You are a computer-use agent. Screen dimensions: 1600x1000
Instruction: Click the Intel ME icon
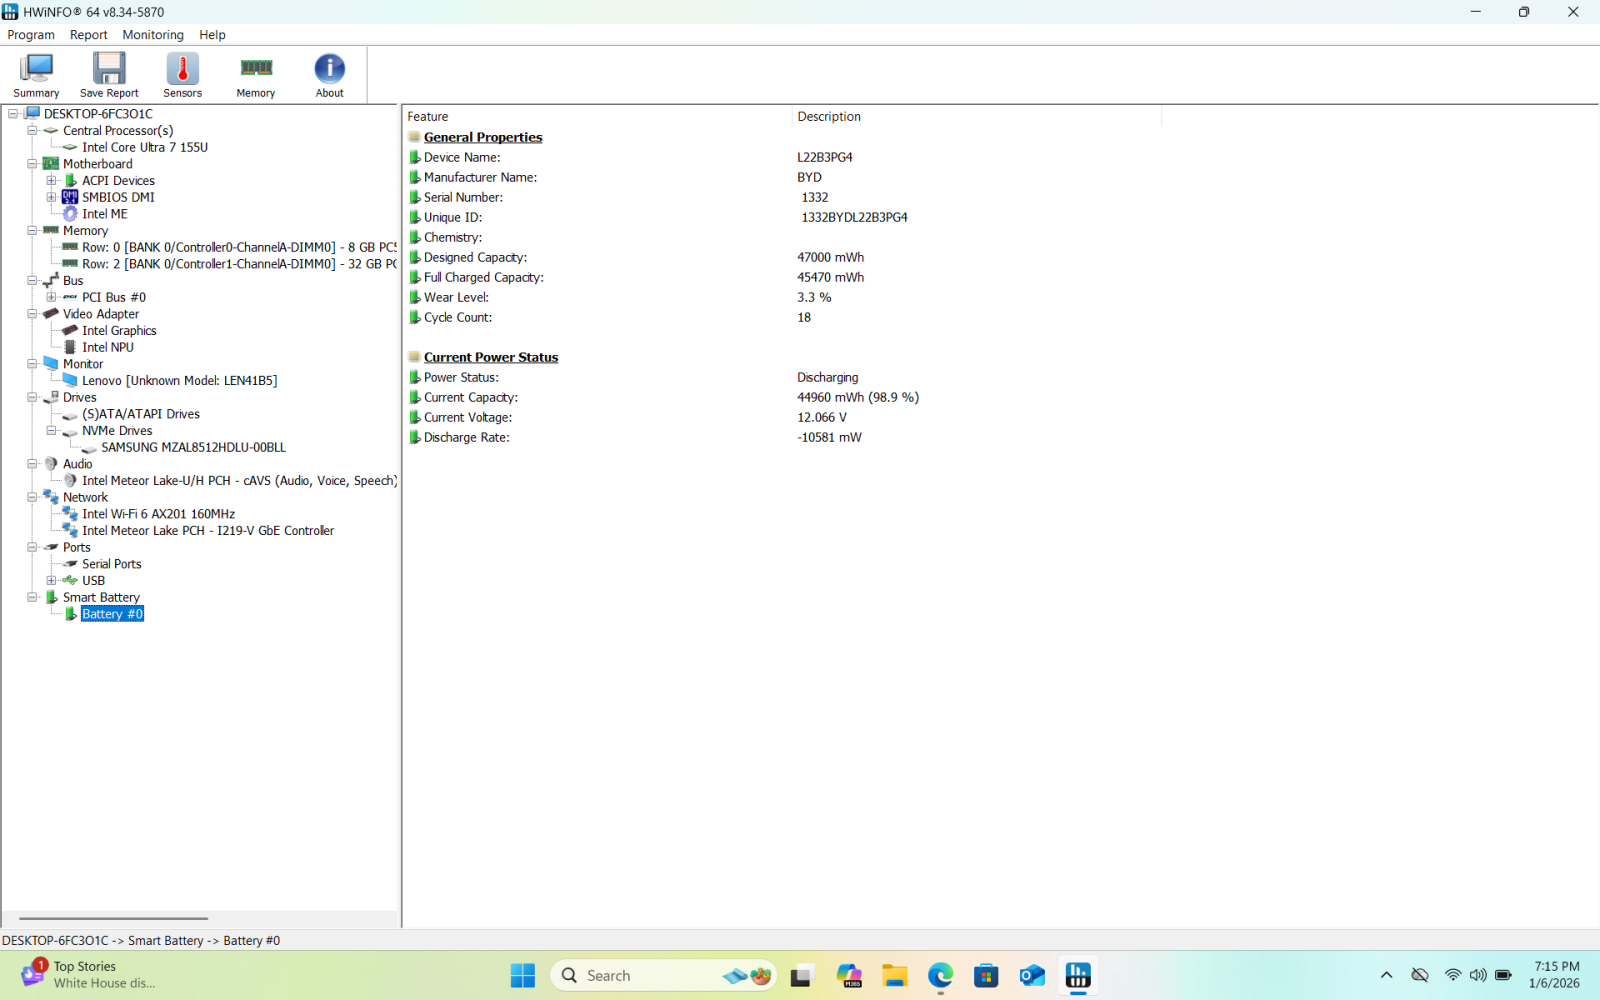(x=70, y=214)
